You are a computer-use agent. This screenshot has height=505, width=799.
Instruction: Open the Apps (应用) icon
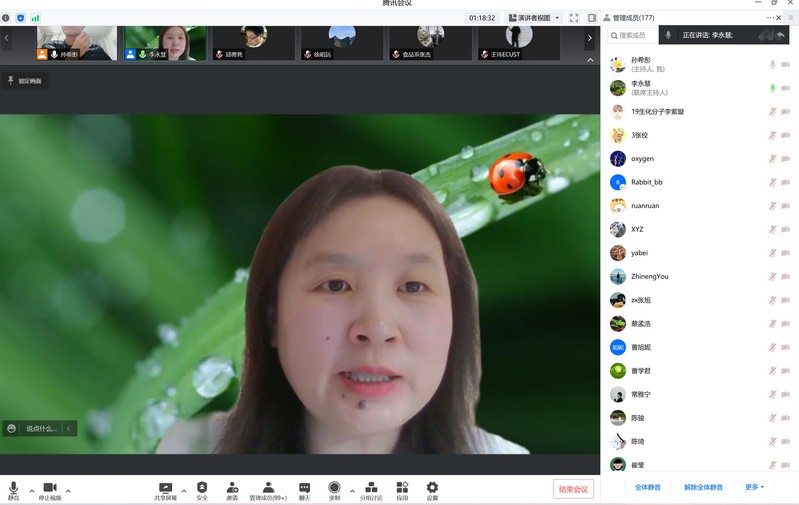[x=402, y=488]
